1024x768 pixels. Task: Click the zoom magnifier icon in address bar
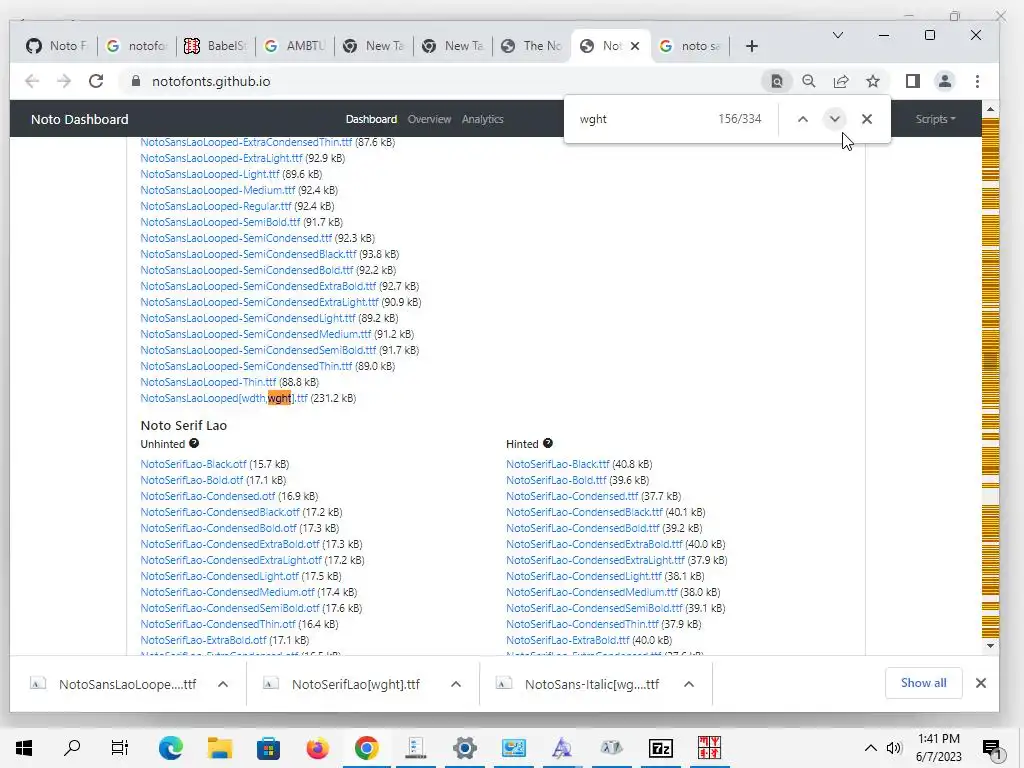(x=808, y=81)
